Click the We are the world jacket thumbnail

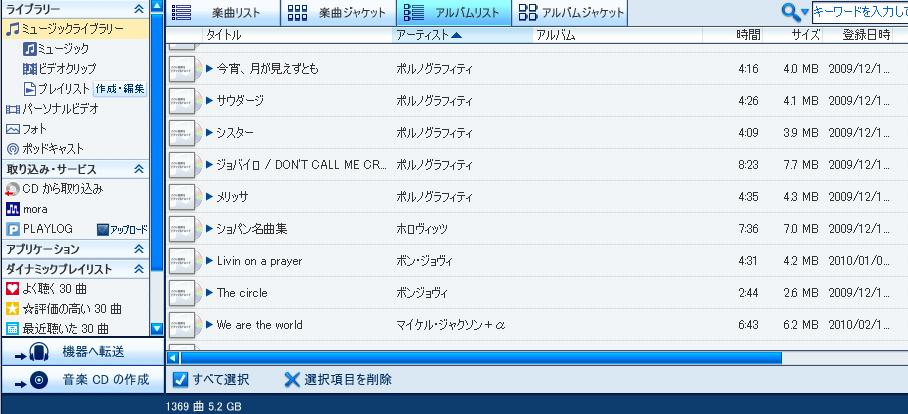pos(185,325)
